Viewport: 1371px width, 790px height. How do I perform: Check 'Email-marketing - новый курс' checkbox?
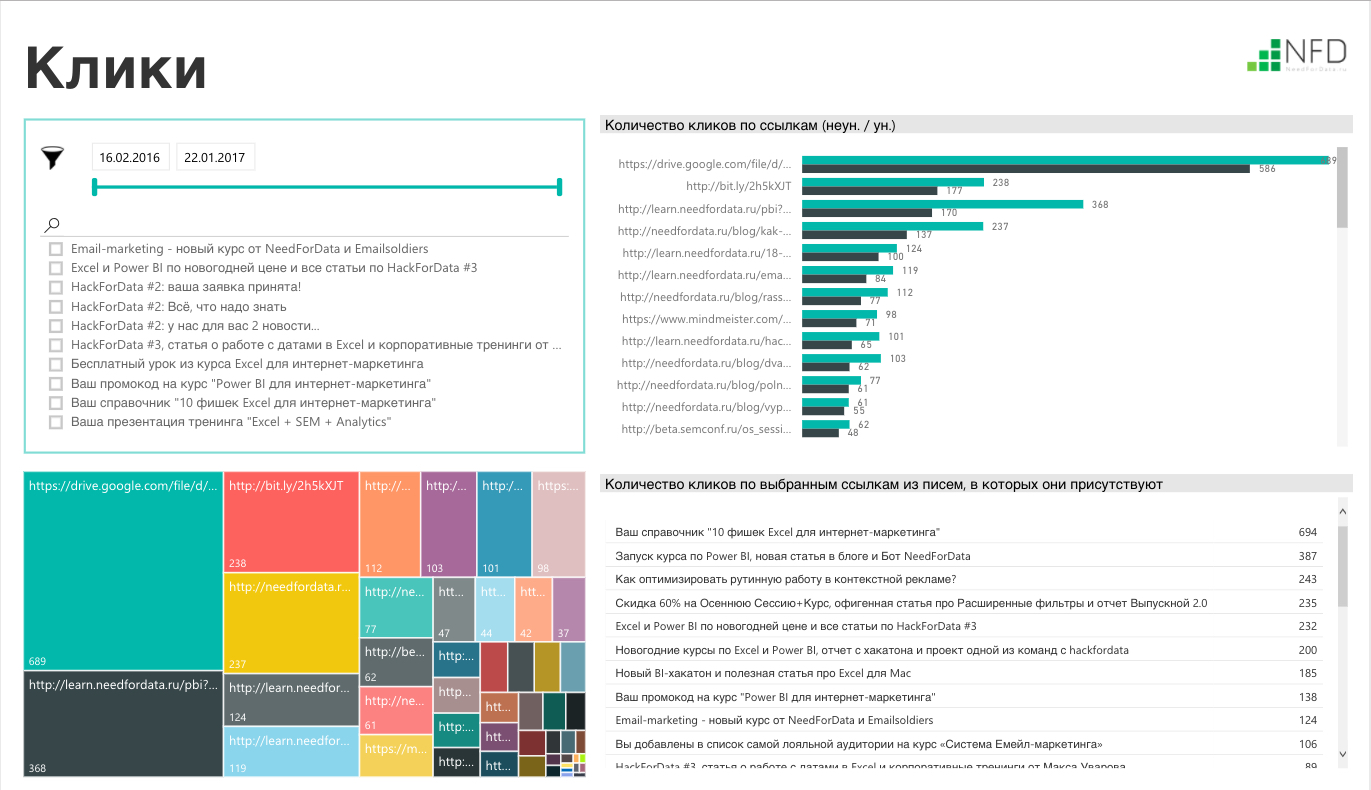56,249
